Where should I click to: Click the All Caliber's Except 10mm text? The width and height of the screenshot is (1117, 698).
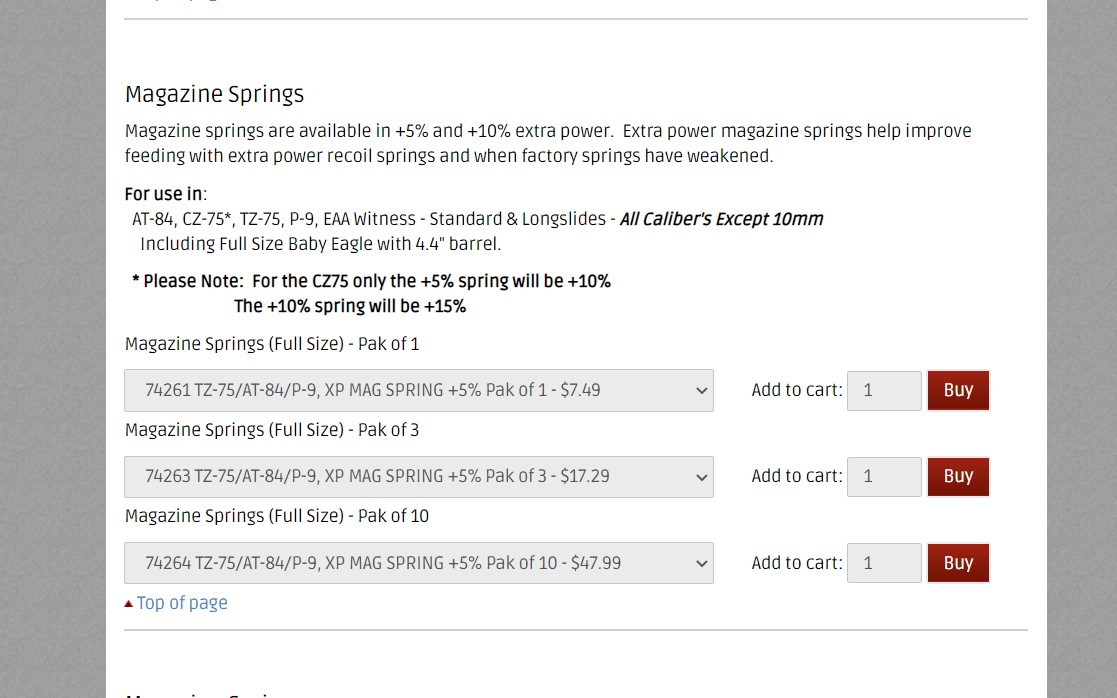coord(722,219)
